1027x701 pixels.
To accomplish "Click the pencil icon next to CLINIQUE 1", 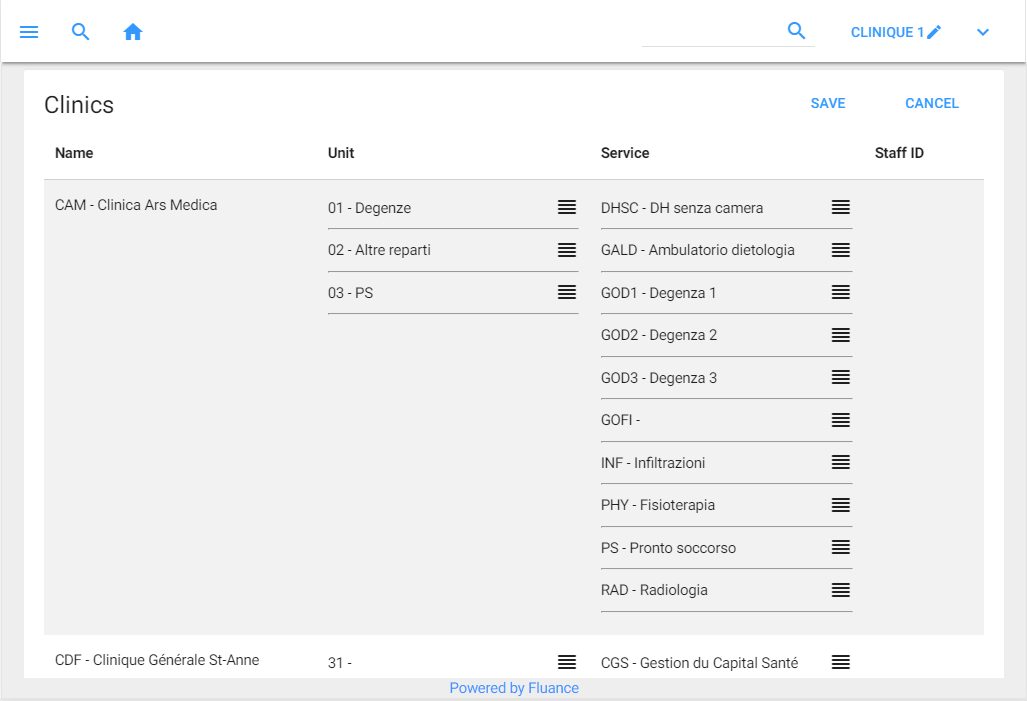I will (x=934, y=32).
